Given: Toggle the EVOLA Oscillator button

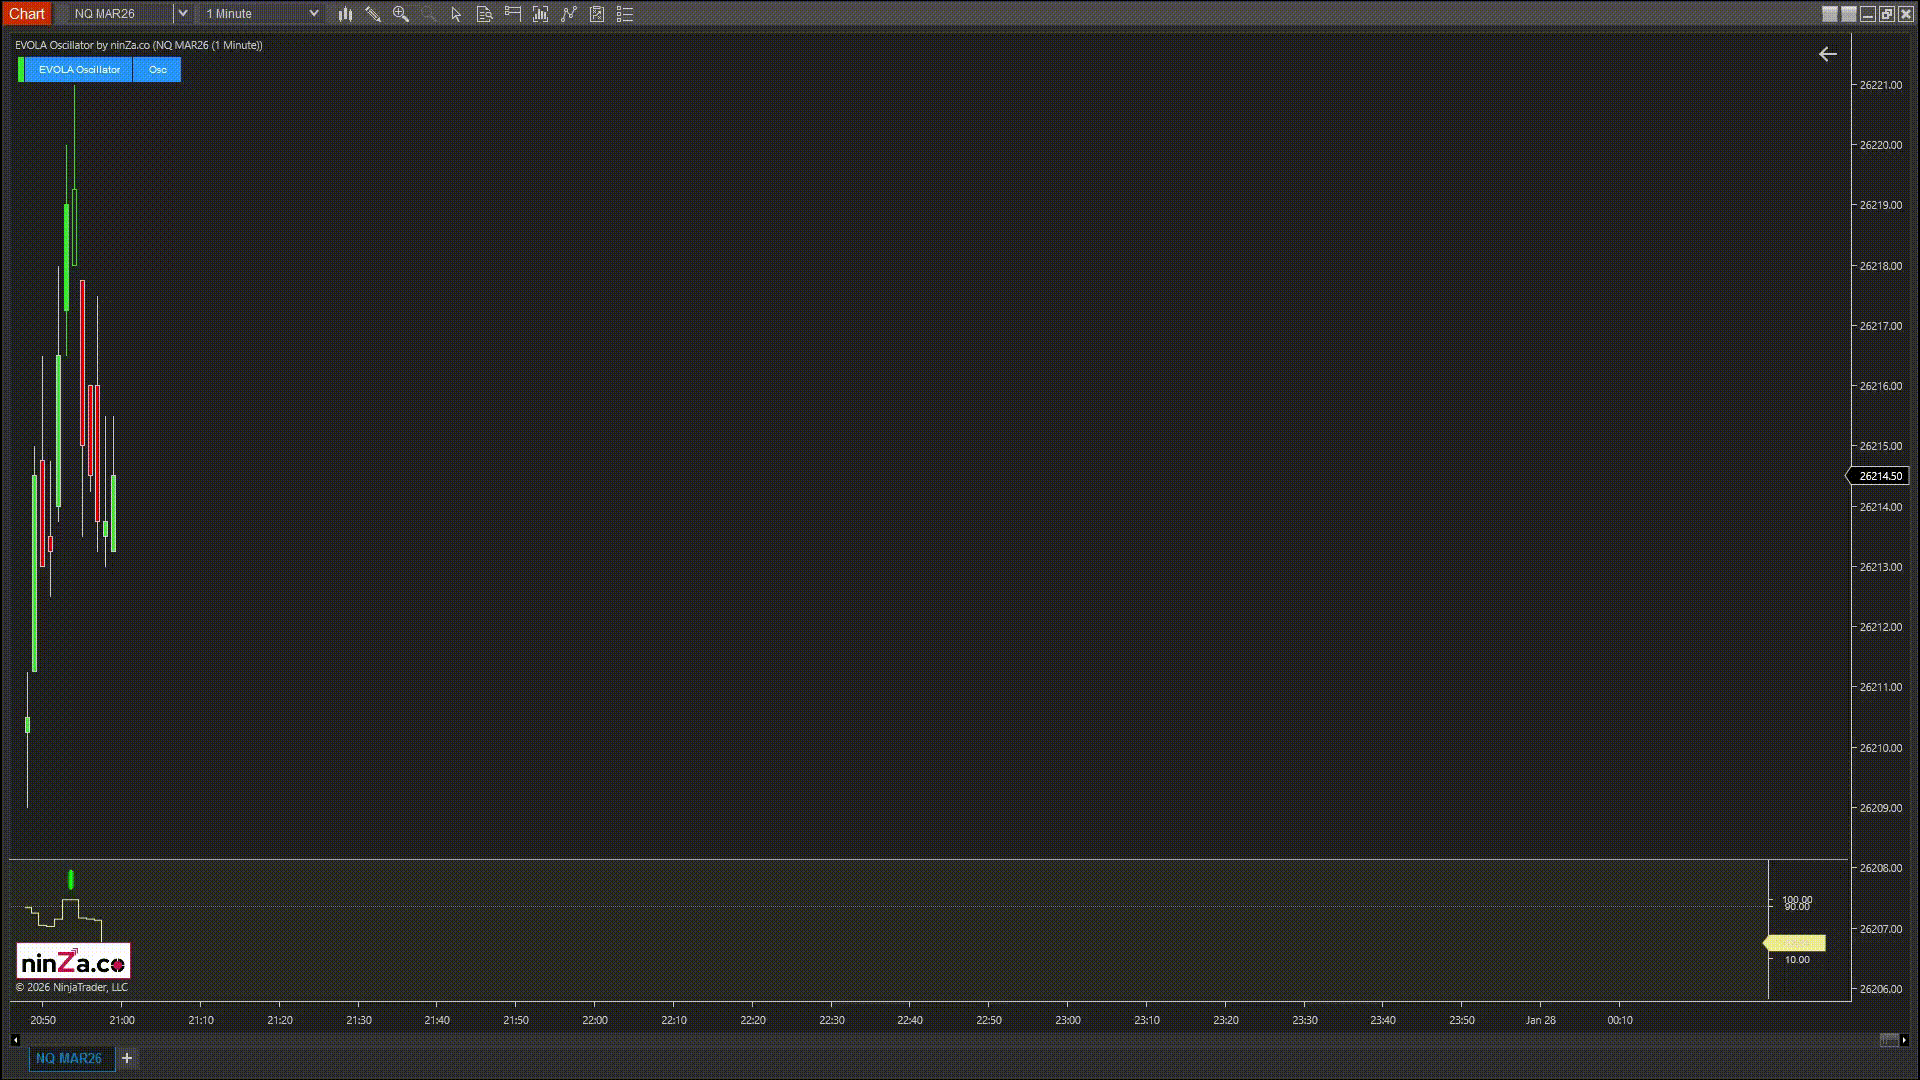Looking at the screenshot, I should pyautogui.click(x=79, y=70).
